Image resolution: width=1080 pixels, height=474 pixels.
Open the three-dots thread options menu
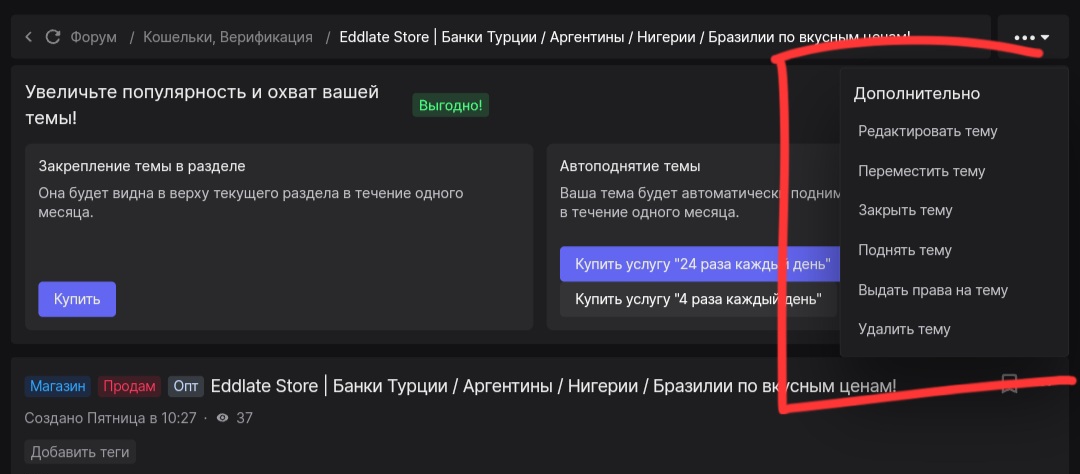[1031, 37]
